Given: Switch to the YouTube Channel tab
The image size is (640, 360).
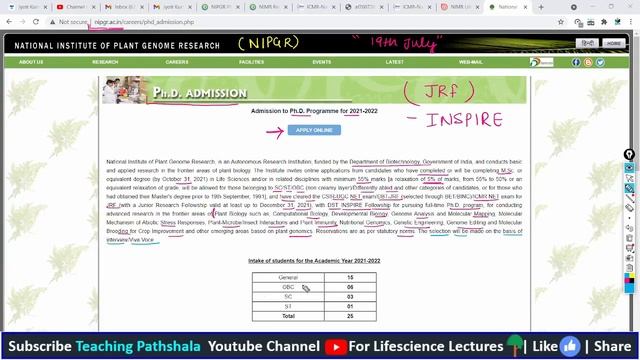Looking at the screenshot, I should click(x=76, y=7).
